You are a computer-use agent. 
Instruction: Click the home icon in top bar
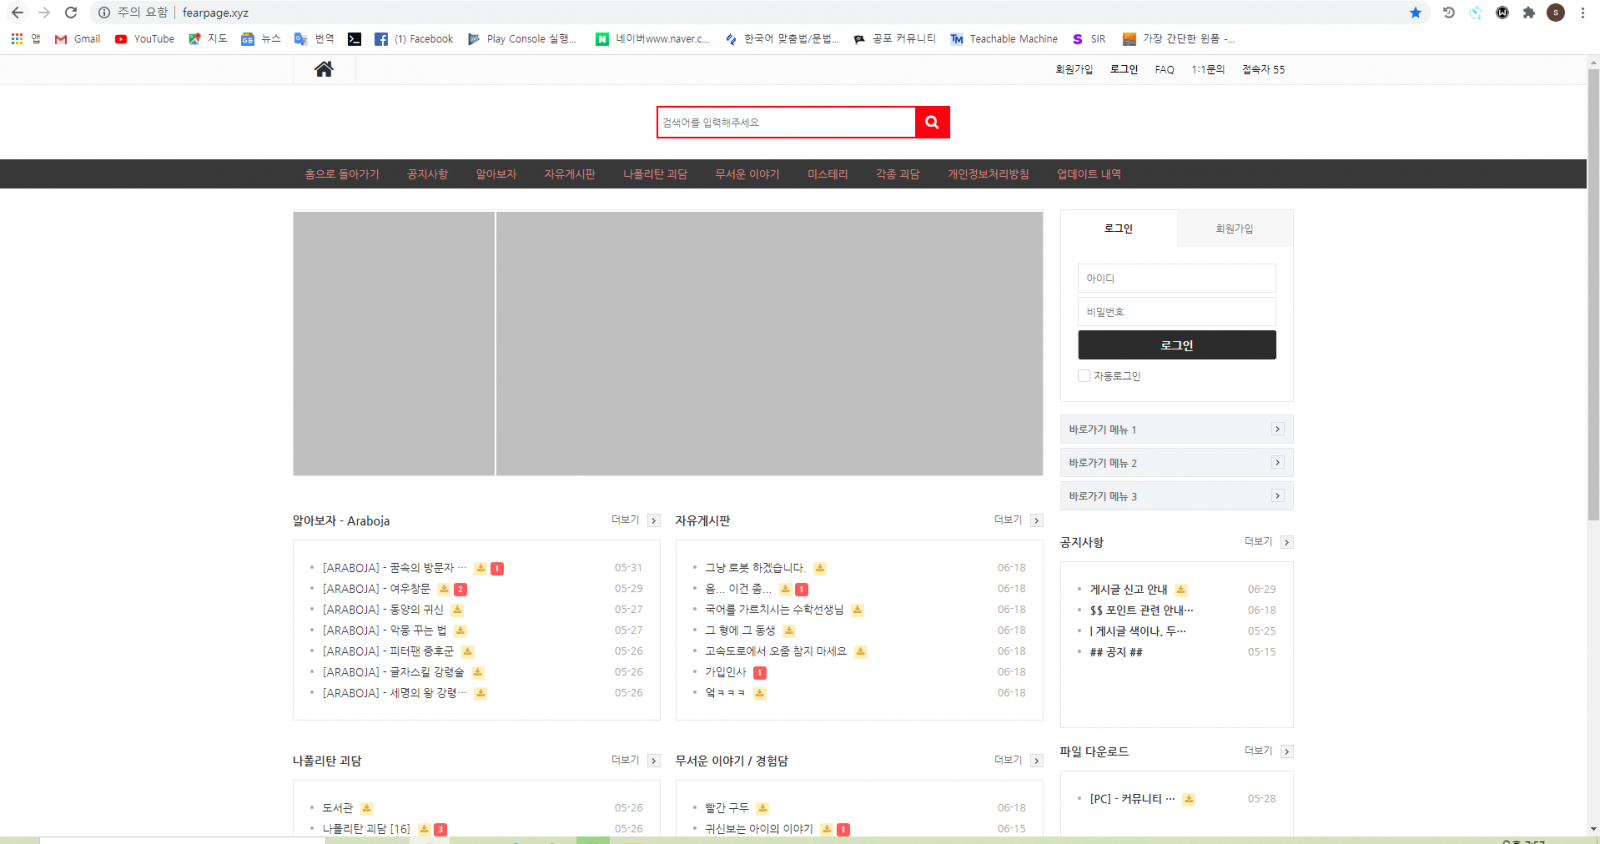(x=323, y=69)
